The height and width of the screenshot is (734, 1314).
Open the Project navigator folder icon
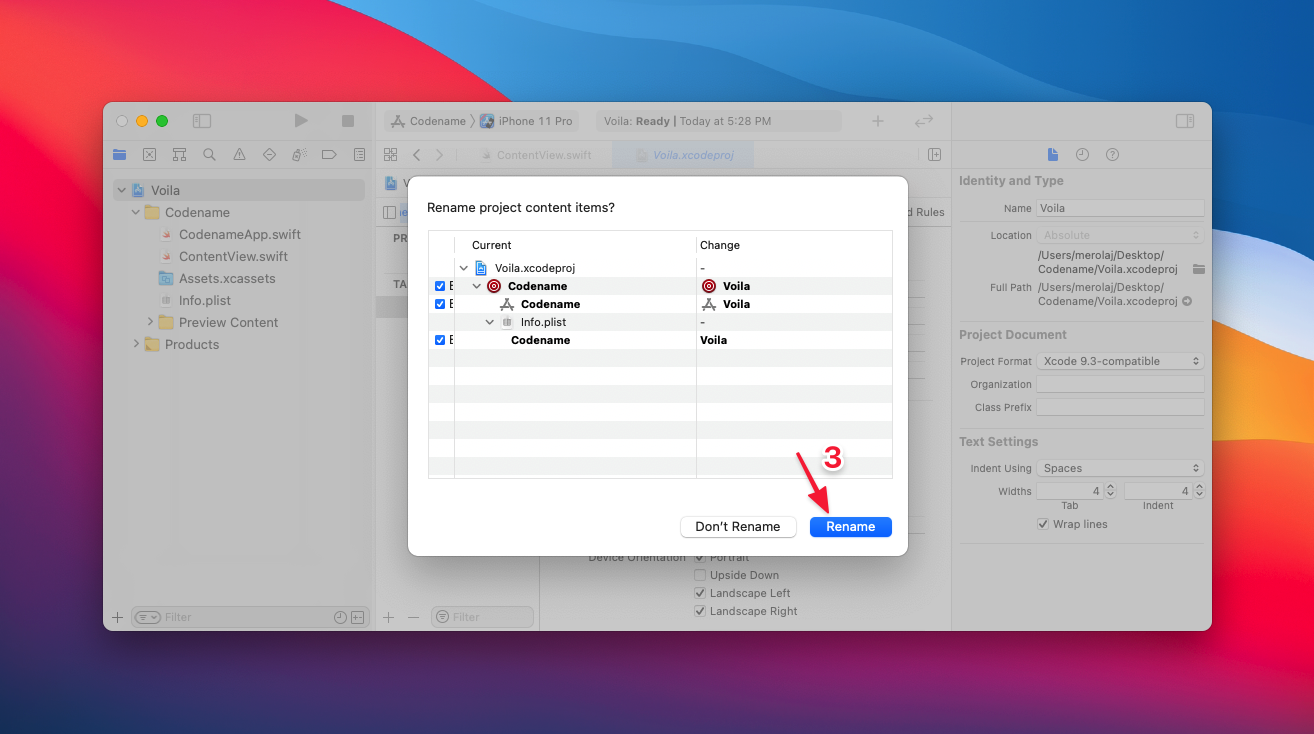[x=120, y=155]
